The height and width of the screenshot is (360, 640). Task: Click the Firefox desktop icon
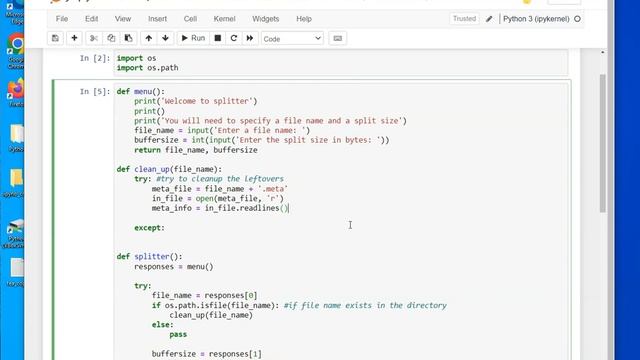pyautogui.click(x=16, y=93)
